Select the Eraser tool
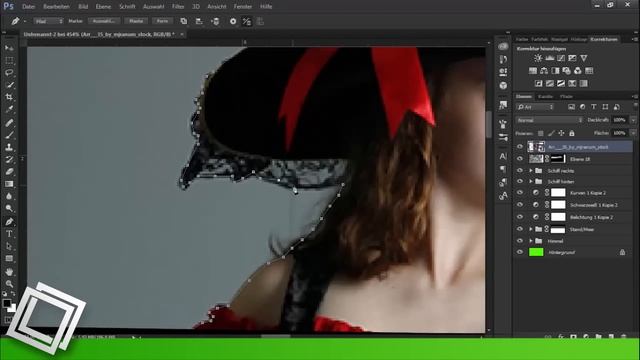The width and height of the screenshot is (640, 360). [9, 171]
